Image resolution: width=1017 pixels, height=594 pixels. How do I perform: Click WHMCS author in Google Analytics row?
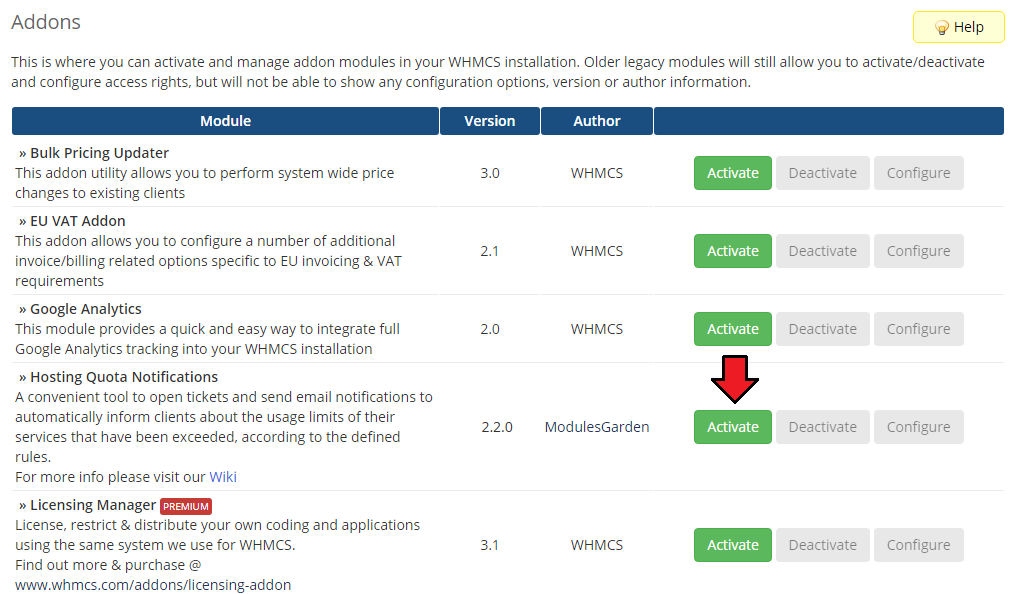click(x=597, y=329)
